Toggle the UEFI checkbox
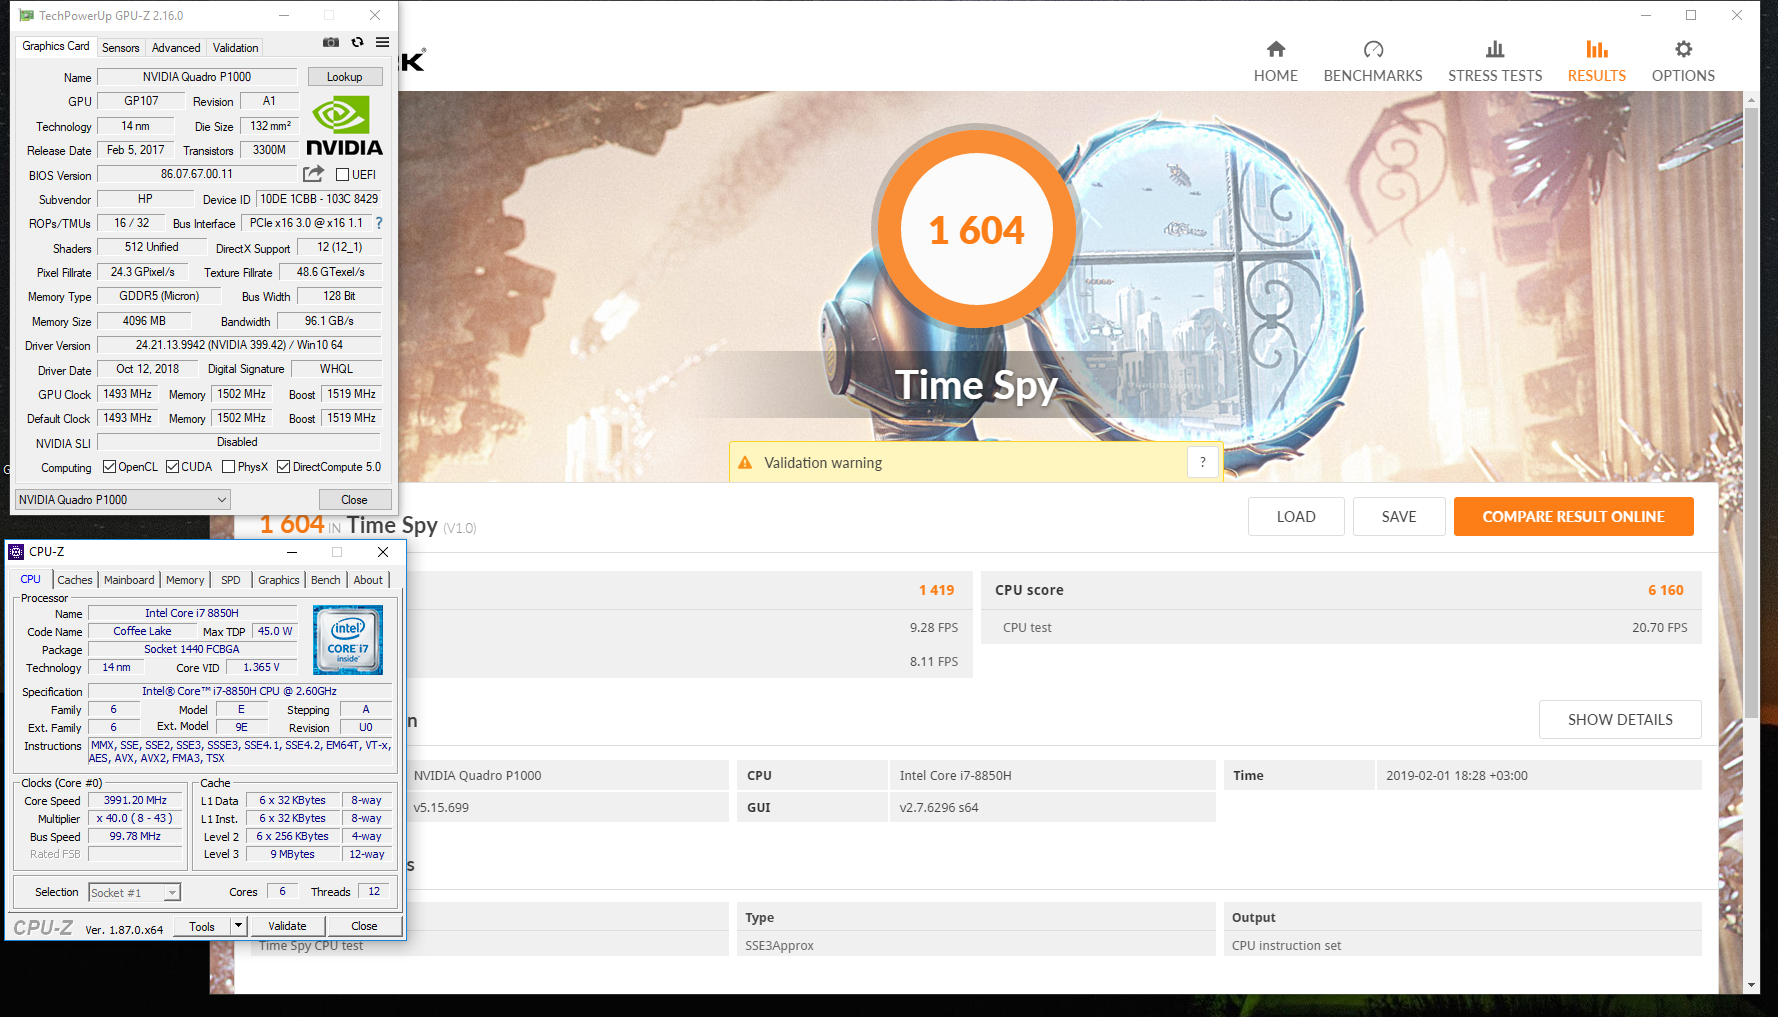1778x1017 pixels. tap(342, 175)
